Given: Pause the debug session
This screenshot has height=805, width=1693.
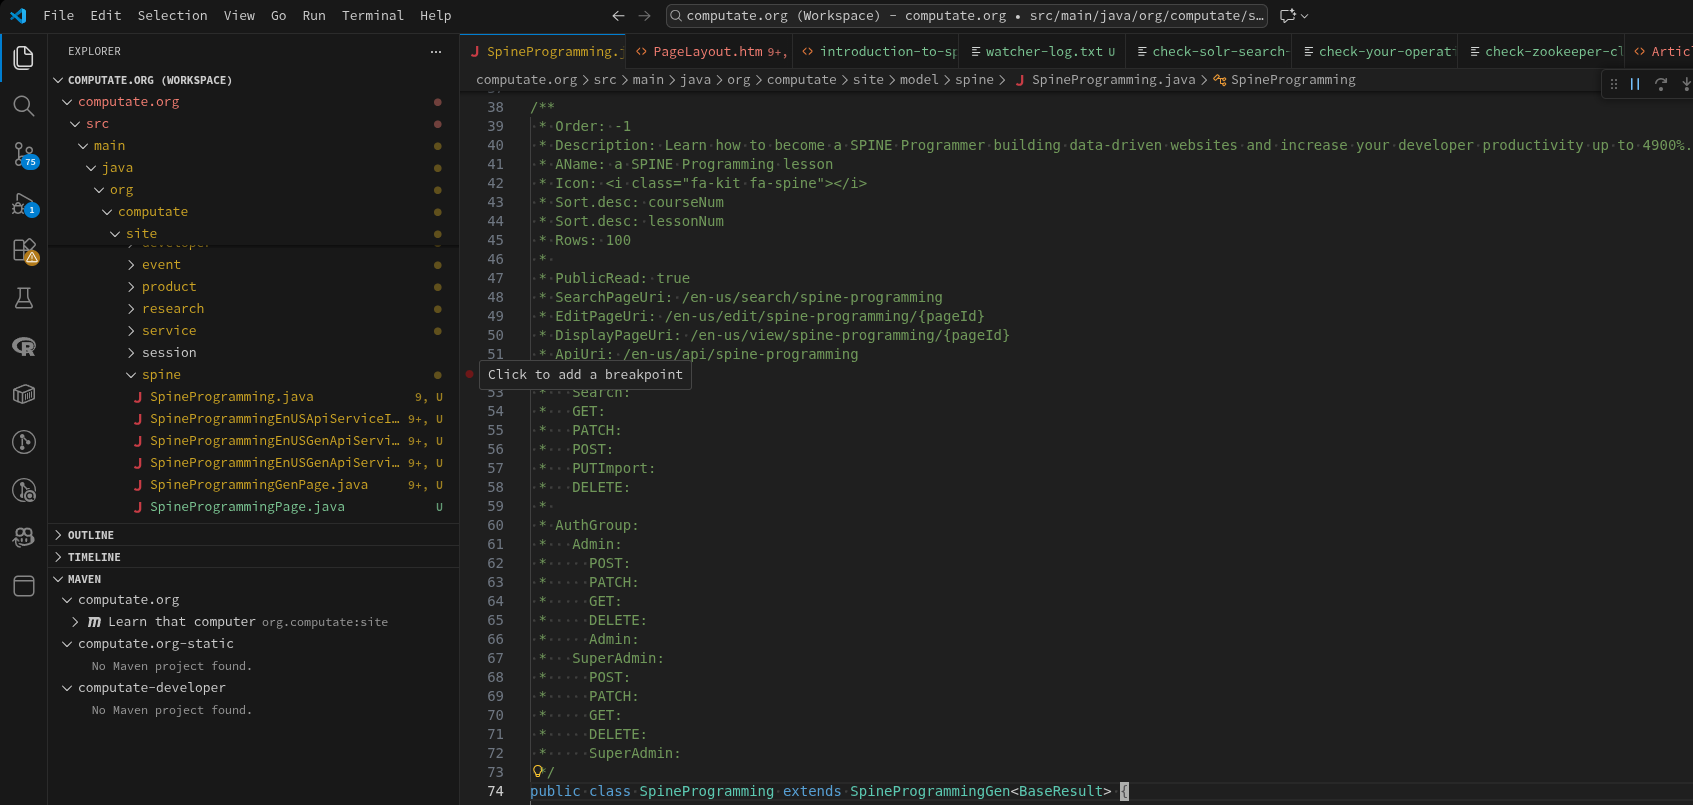Looking at the screenshot, I should 1635,84.
